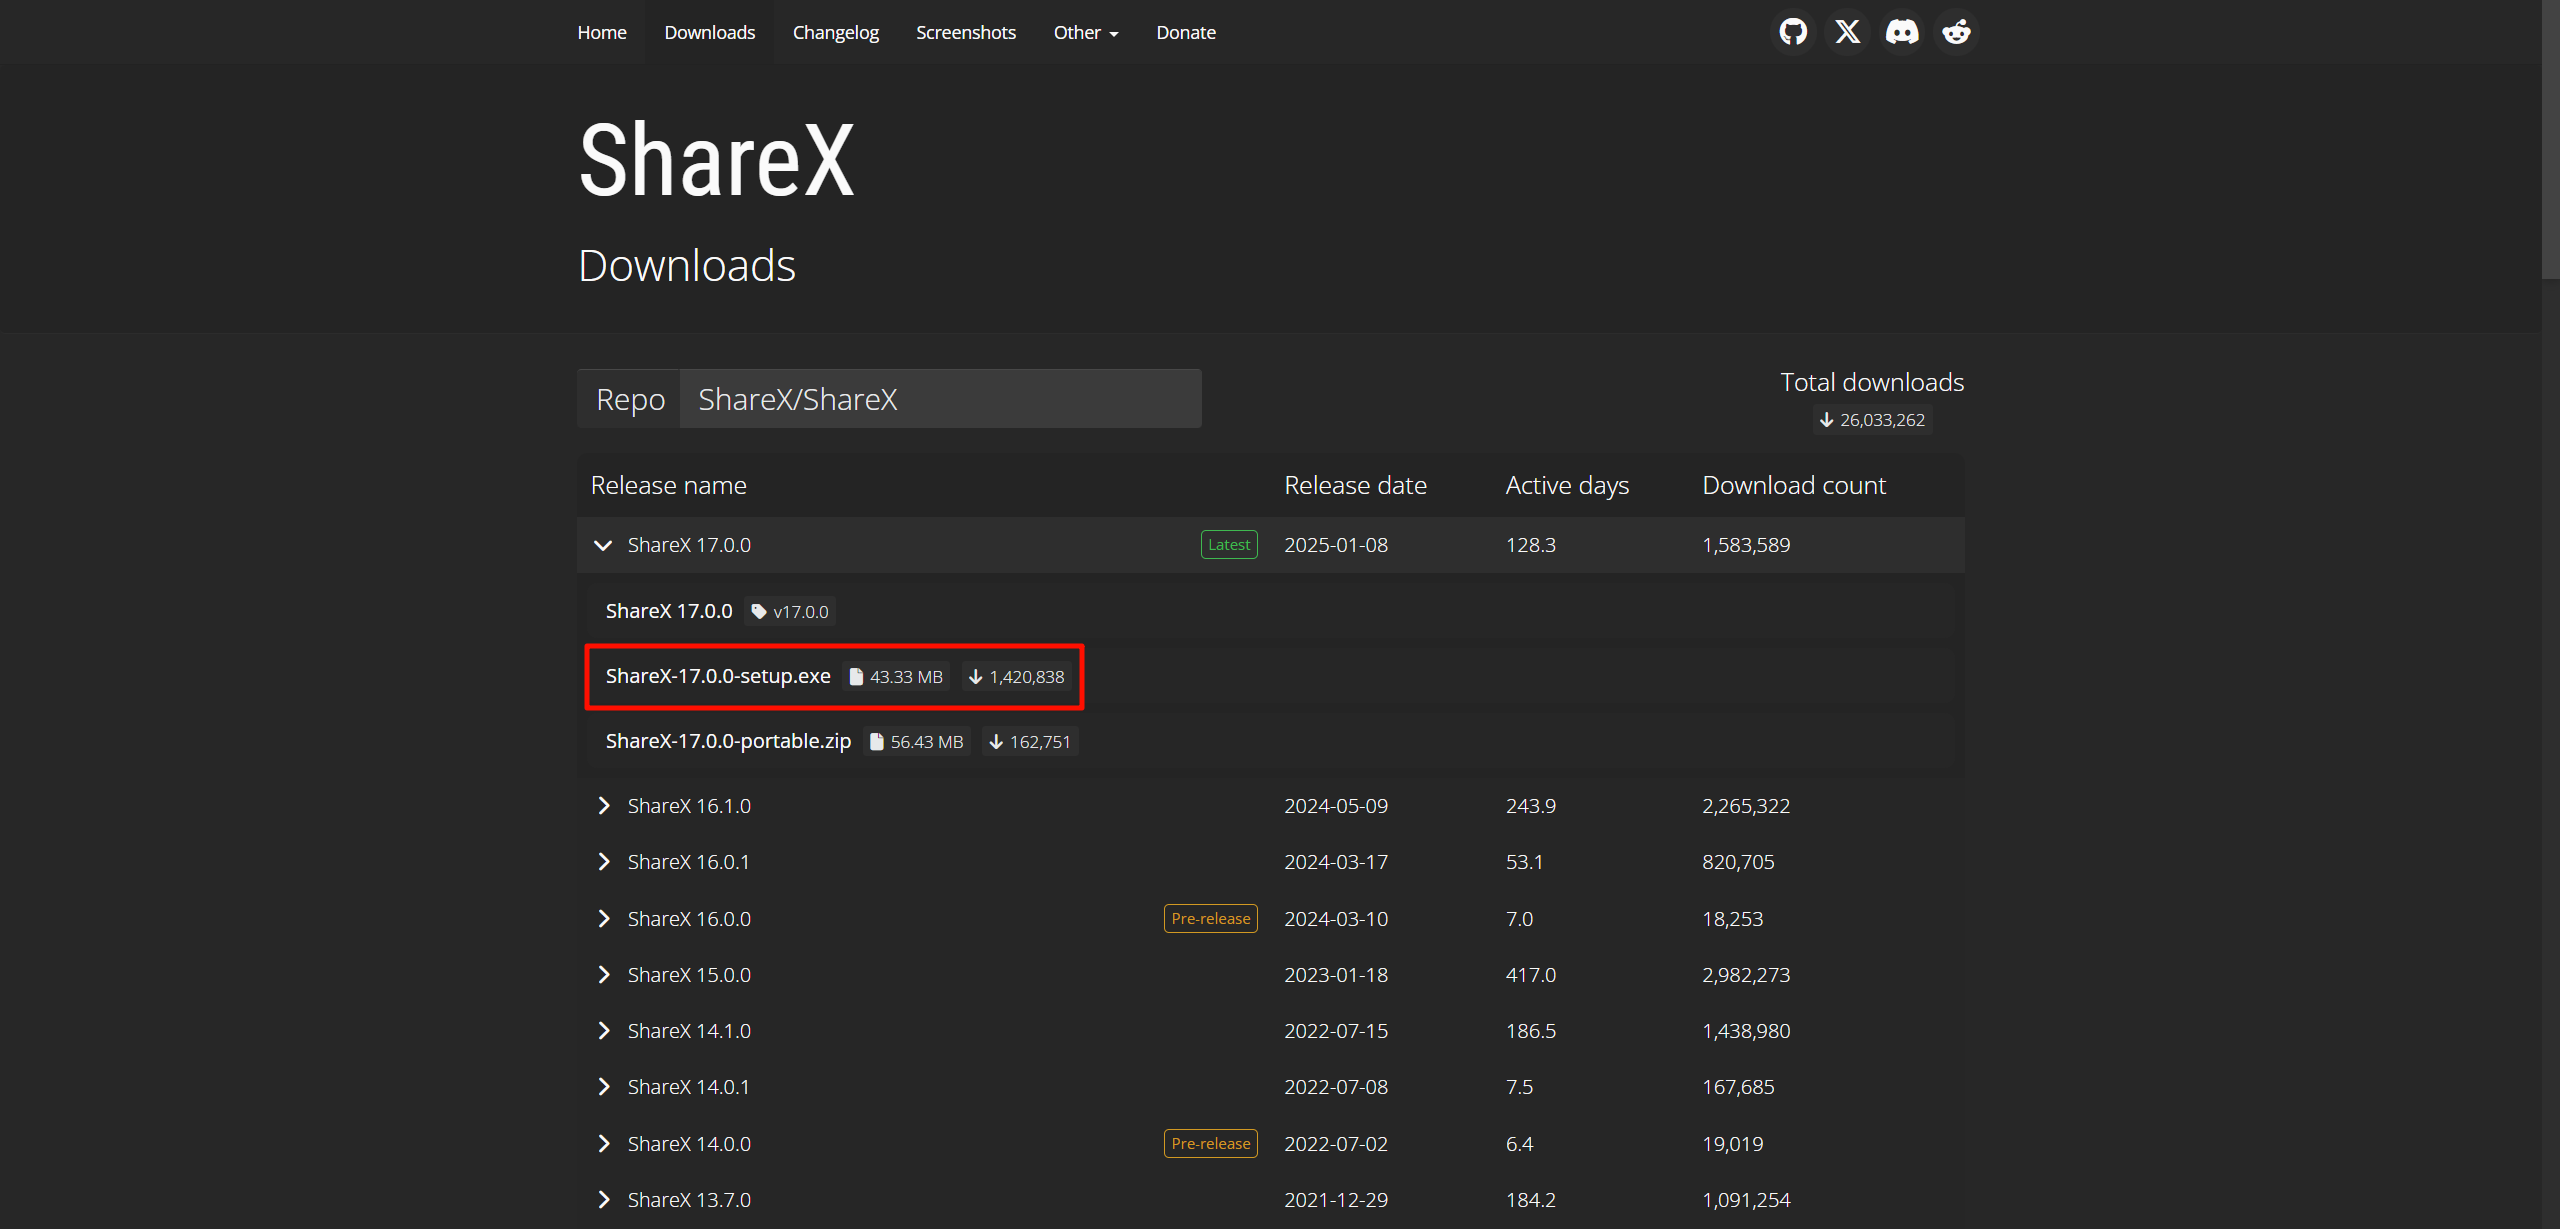Screen dimensions: 2560x1229
Task: Open ShareX's GitHub page via the GitHub icon
Action: (1792, 31)
